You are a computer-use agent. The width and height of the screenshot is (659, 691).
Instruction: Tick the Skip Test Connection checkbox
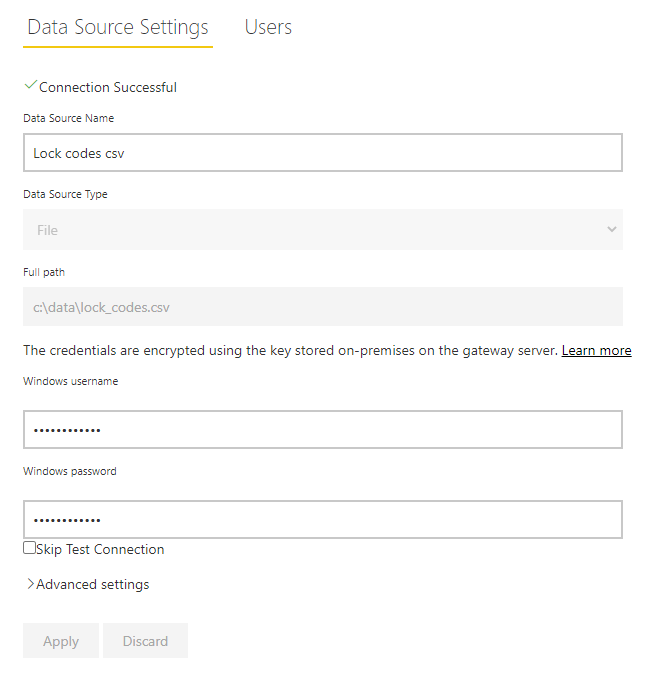coord(29,548)
